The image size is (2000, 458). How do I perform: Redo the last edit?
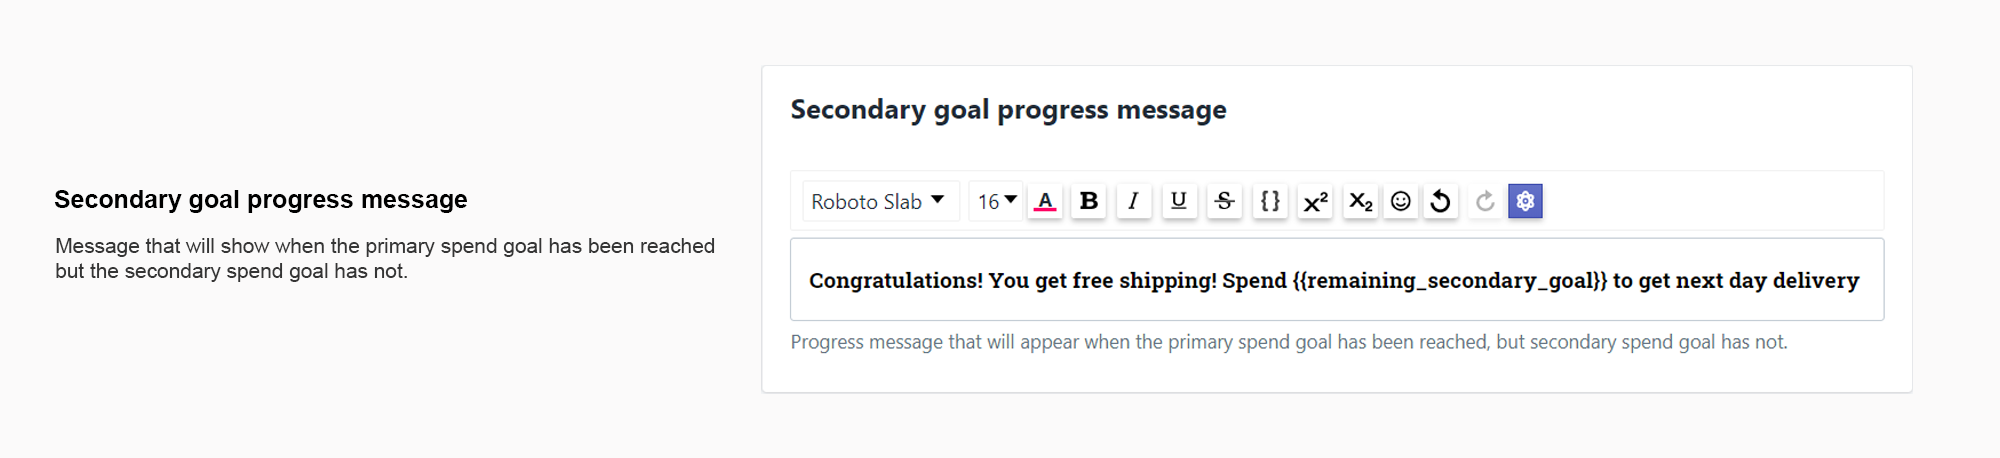(x=1485, y=201)
